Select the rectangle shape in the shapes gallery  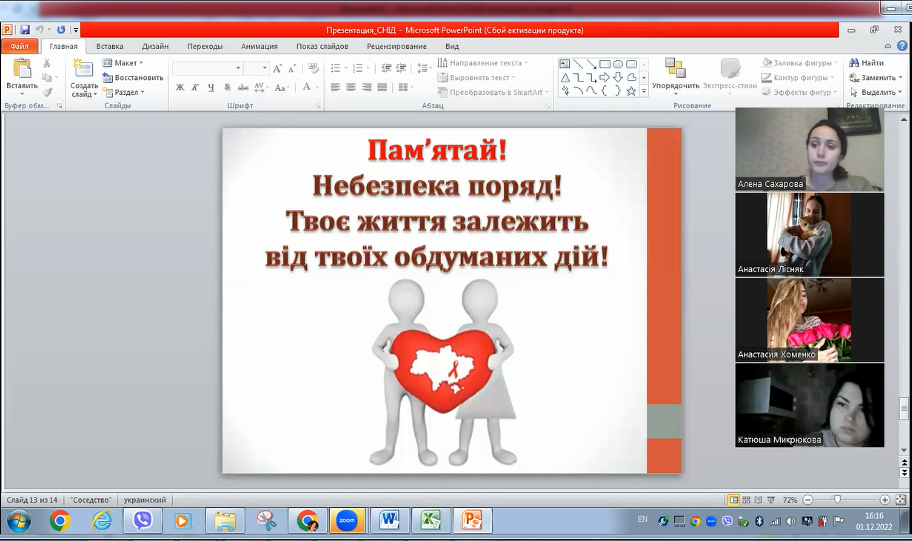click(x=605, y=64)
